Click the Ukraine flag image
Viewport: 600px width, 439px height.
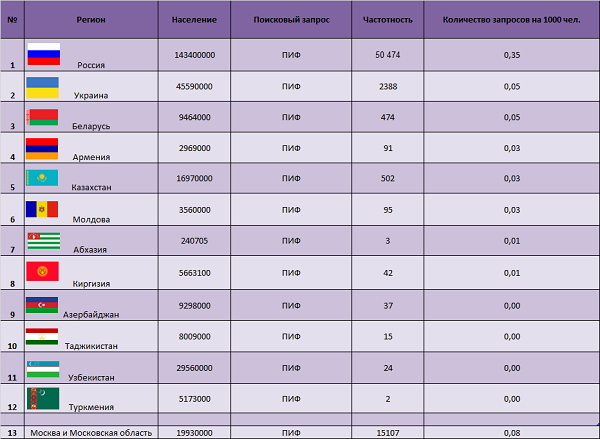click(x=42, y=88)
